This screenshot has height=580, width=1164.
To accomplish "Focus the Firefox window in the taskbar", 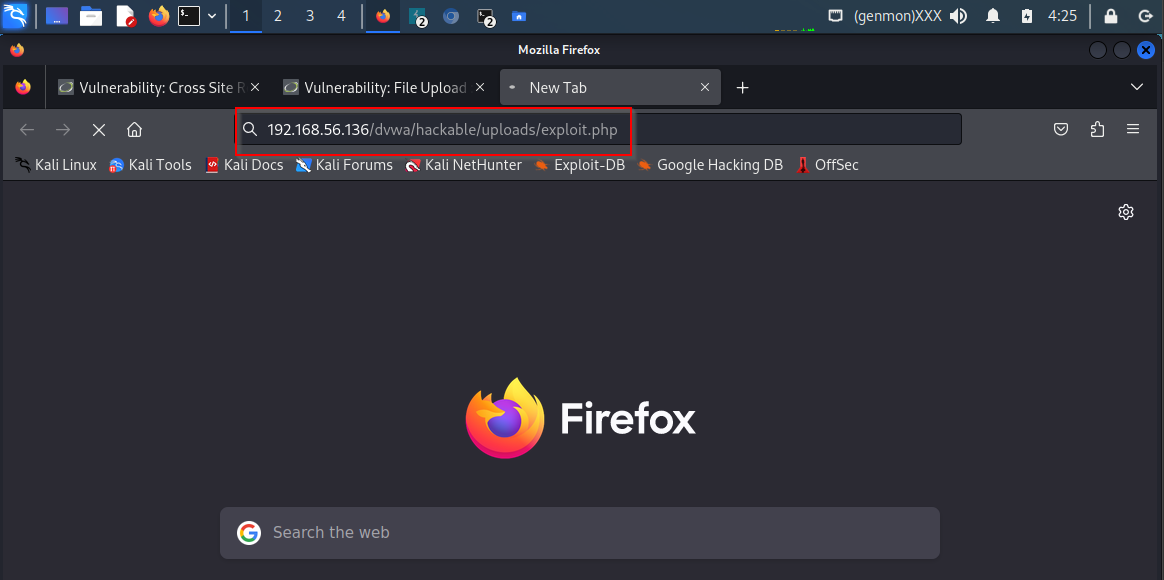I will click(x=383, y=16).
